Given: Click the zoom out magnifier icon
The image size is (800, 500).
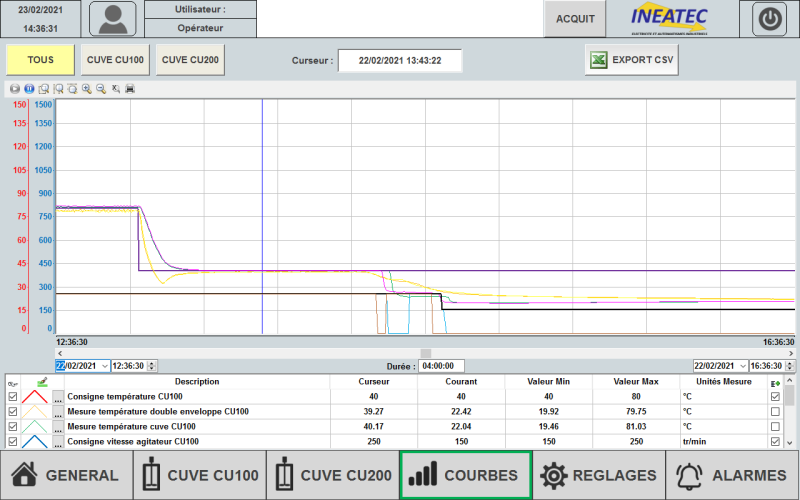Looking at the screenshot, I should (x=101, y=89).
